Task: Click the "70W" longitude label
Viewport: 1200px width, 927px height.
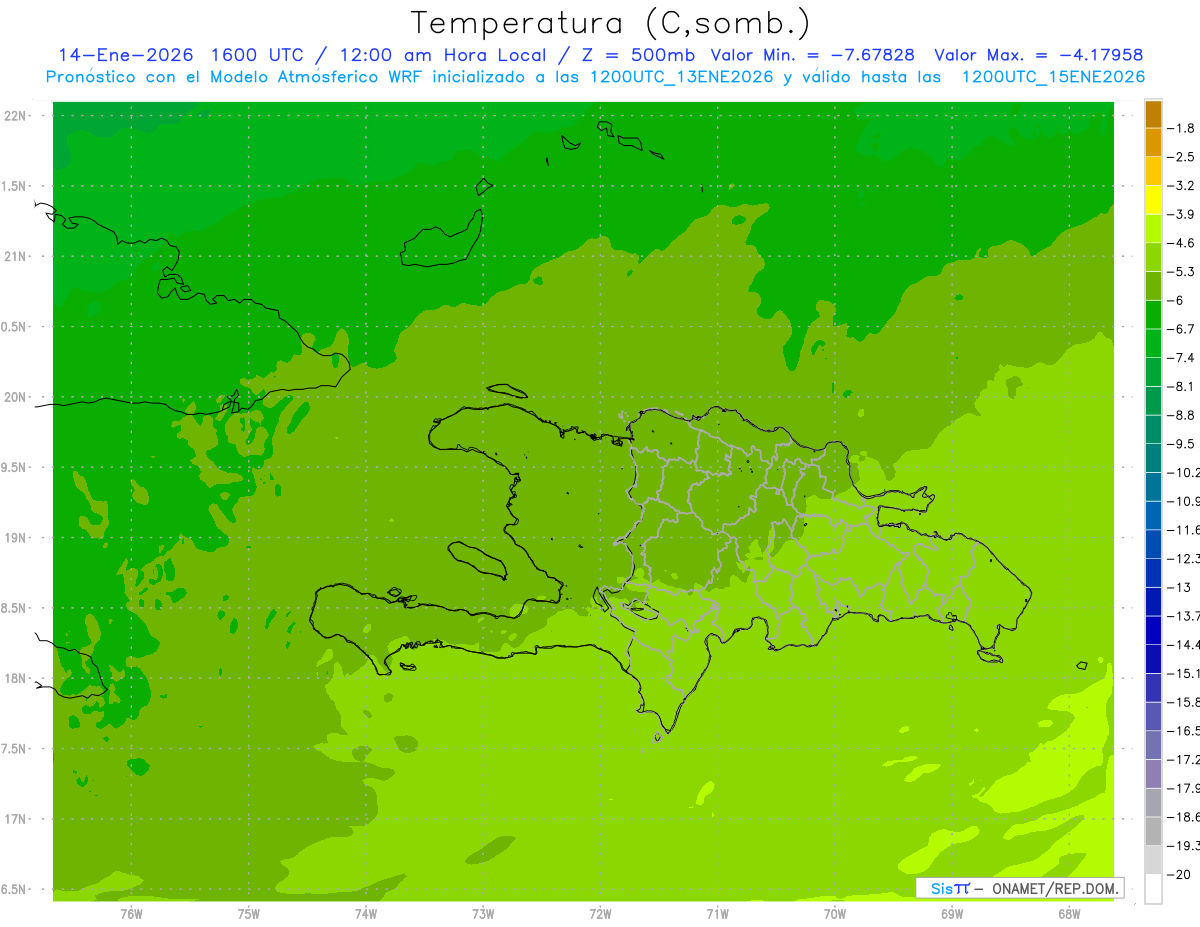Action: (835, 914)
